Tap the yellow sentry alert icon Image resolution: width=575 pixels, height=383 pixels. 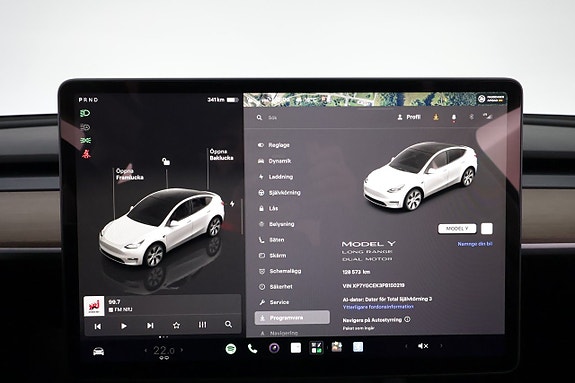coord(436,117)
